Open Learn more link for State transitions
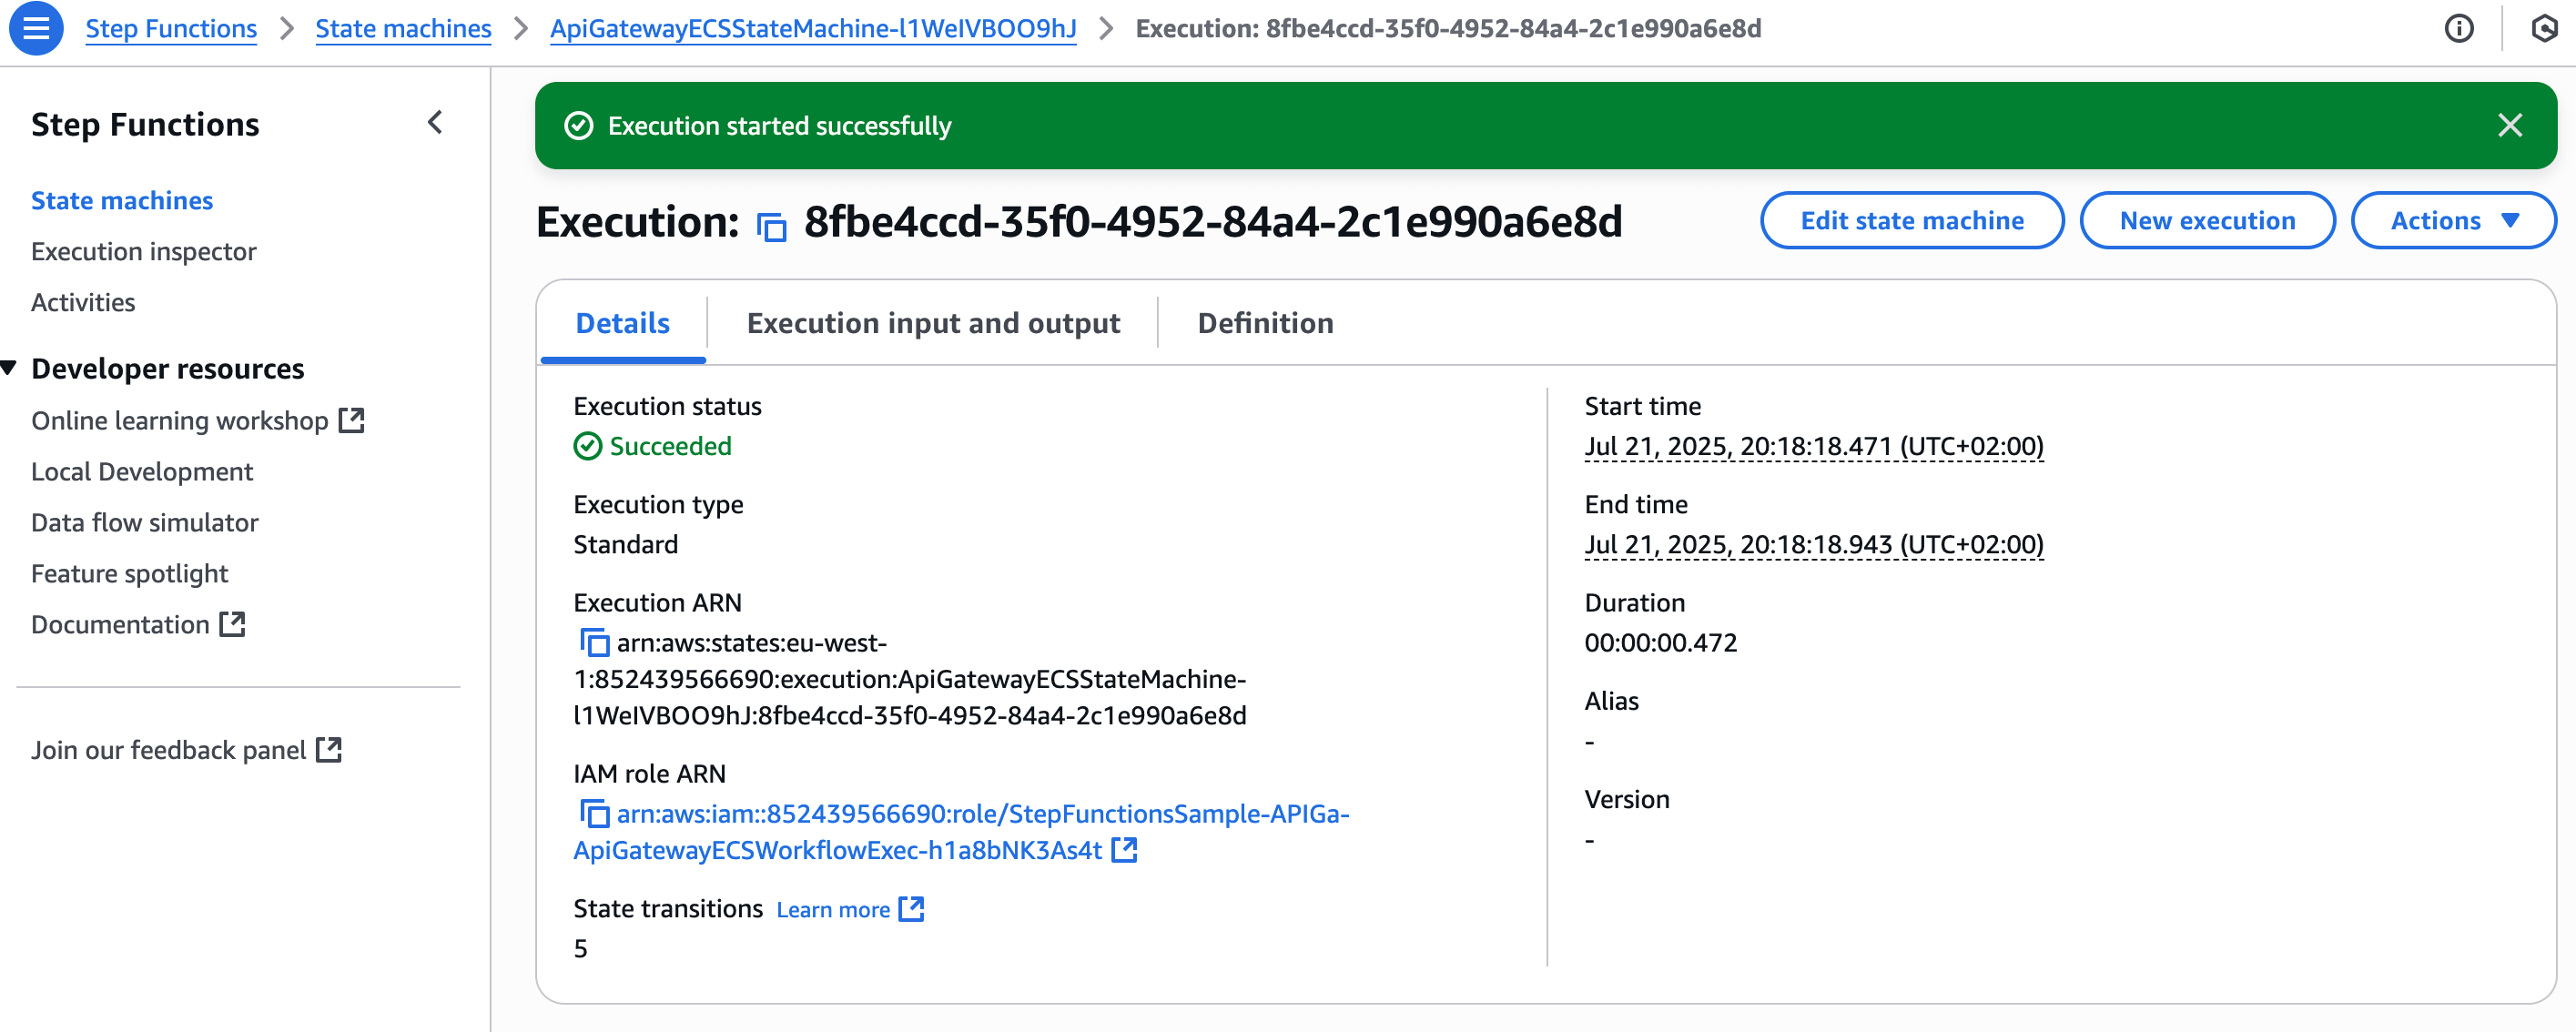Screen dimensions: 2576x1032 [833, 909]
